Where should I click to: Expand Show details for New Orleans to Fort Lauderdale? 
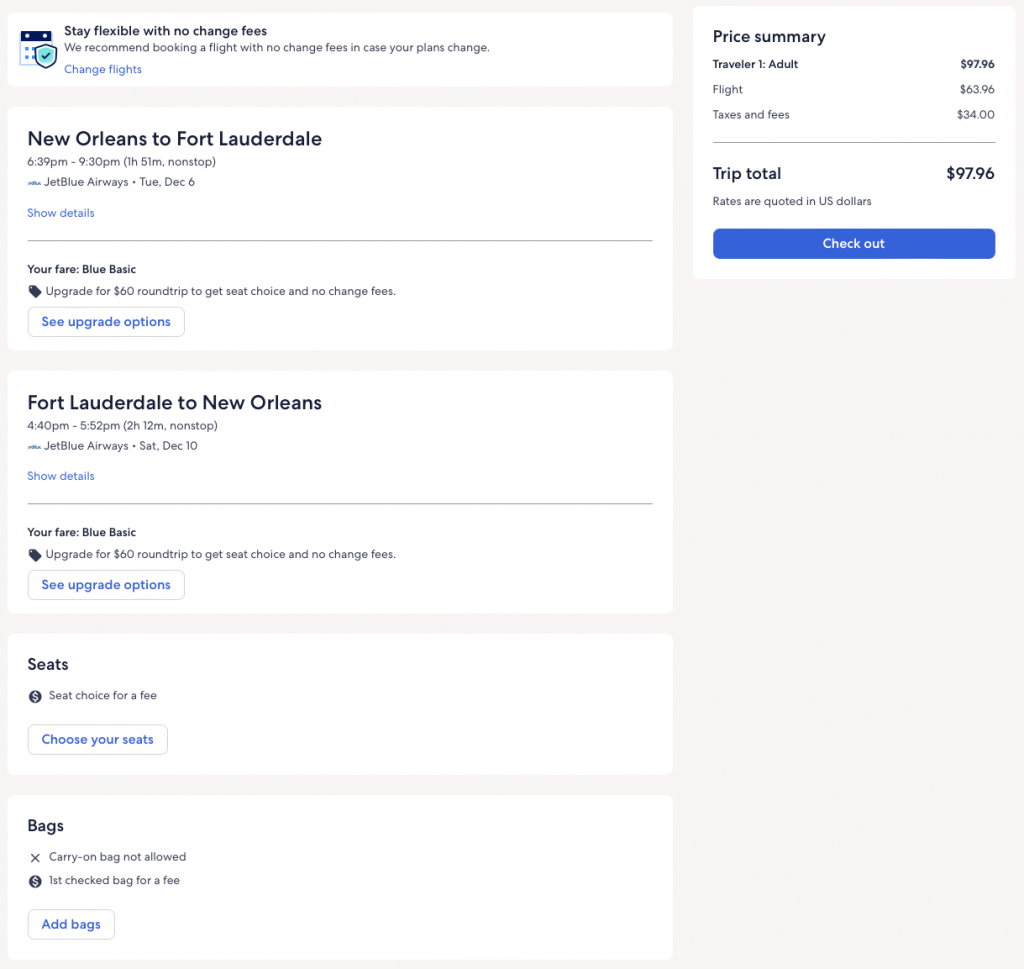coord(61,213)
